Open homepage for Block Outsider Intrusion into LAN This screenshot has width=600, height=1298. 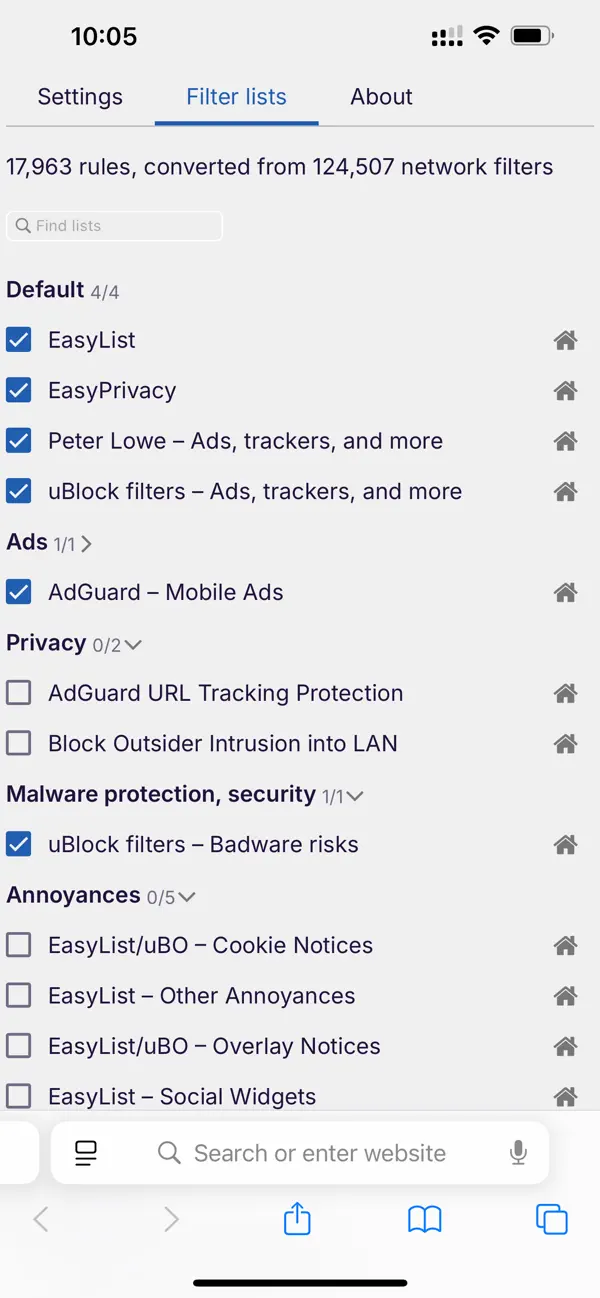tap(565, 743)
